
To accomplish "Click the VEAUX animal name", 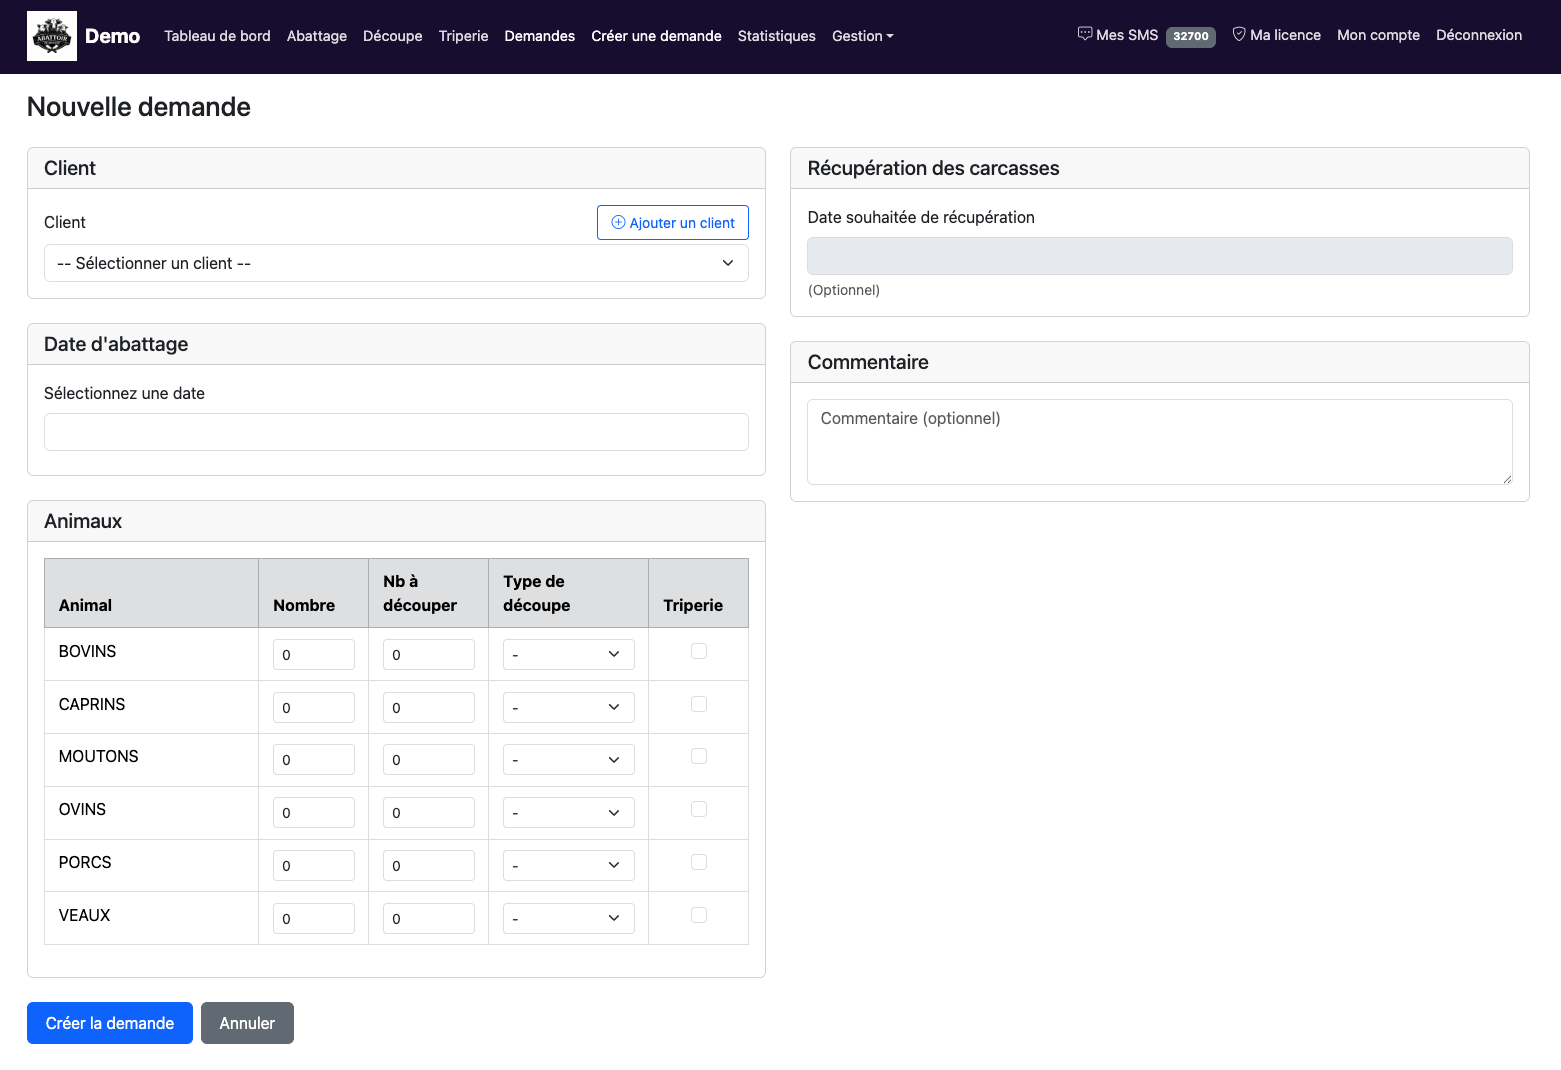I will (x=84, y=915).
